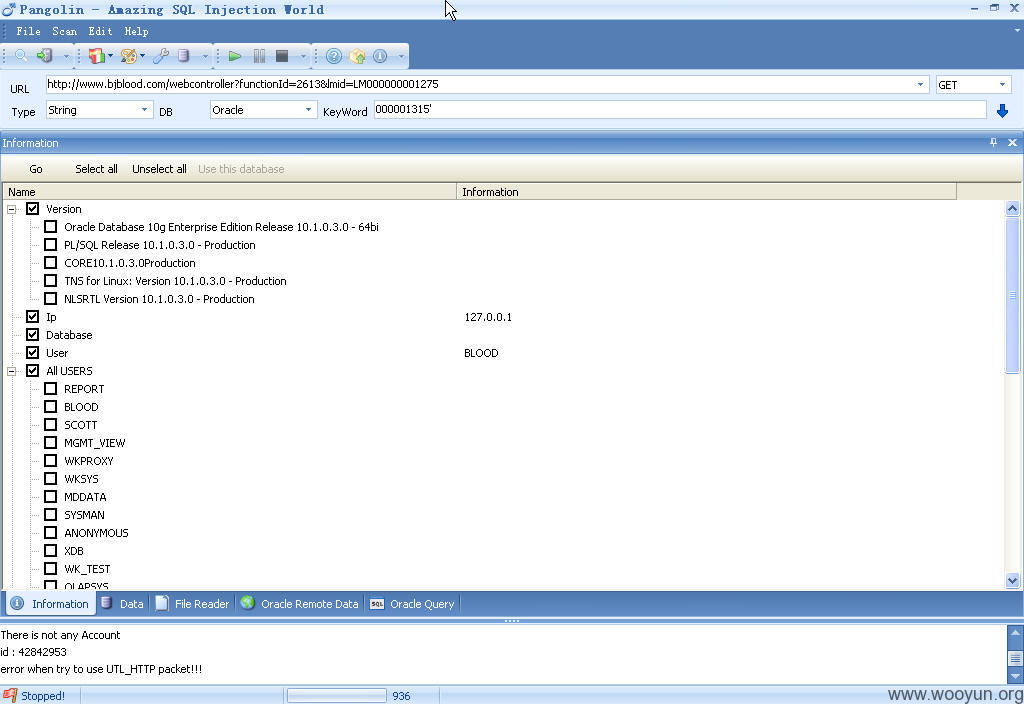The height and width of the screenshot is (704, 1024).
Task: Stop the scan with square icon
Action: pyautogui.click(x=282, y=56)
